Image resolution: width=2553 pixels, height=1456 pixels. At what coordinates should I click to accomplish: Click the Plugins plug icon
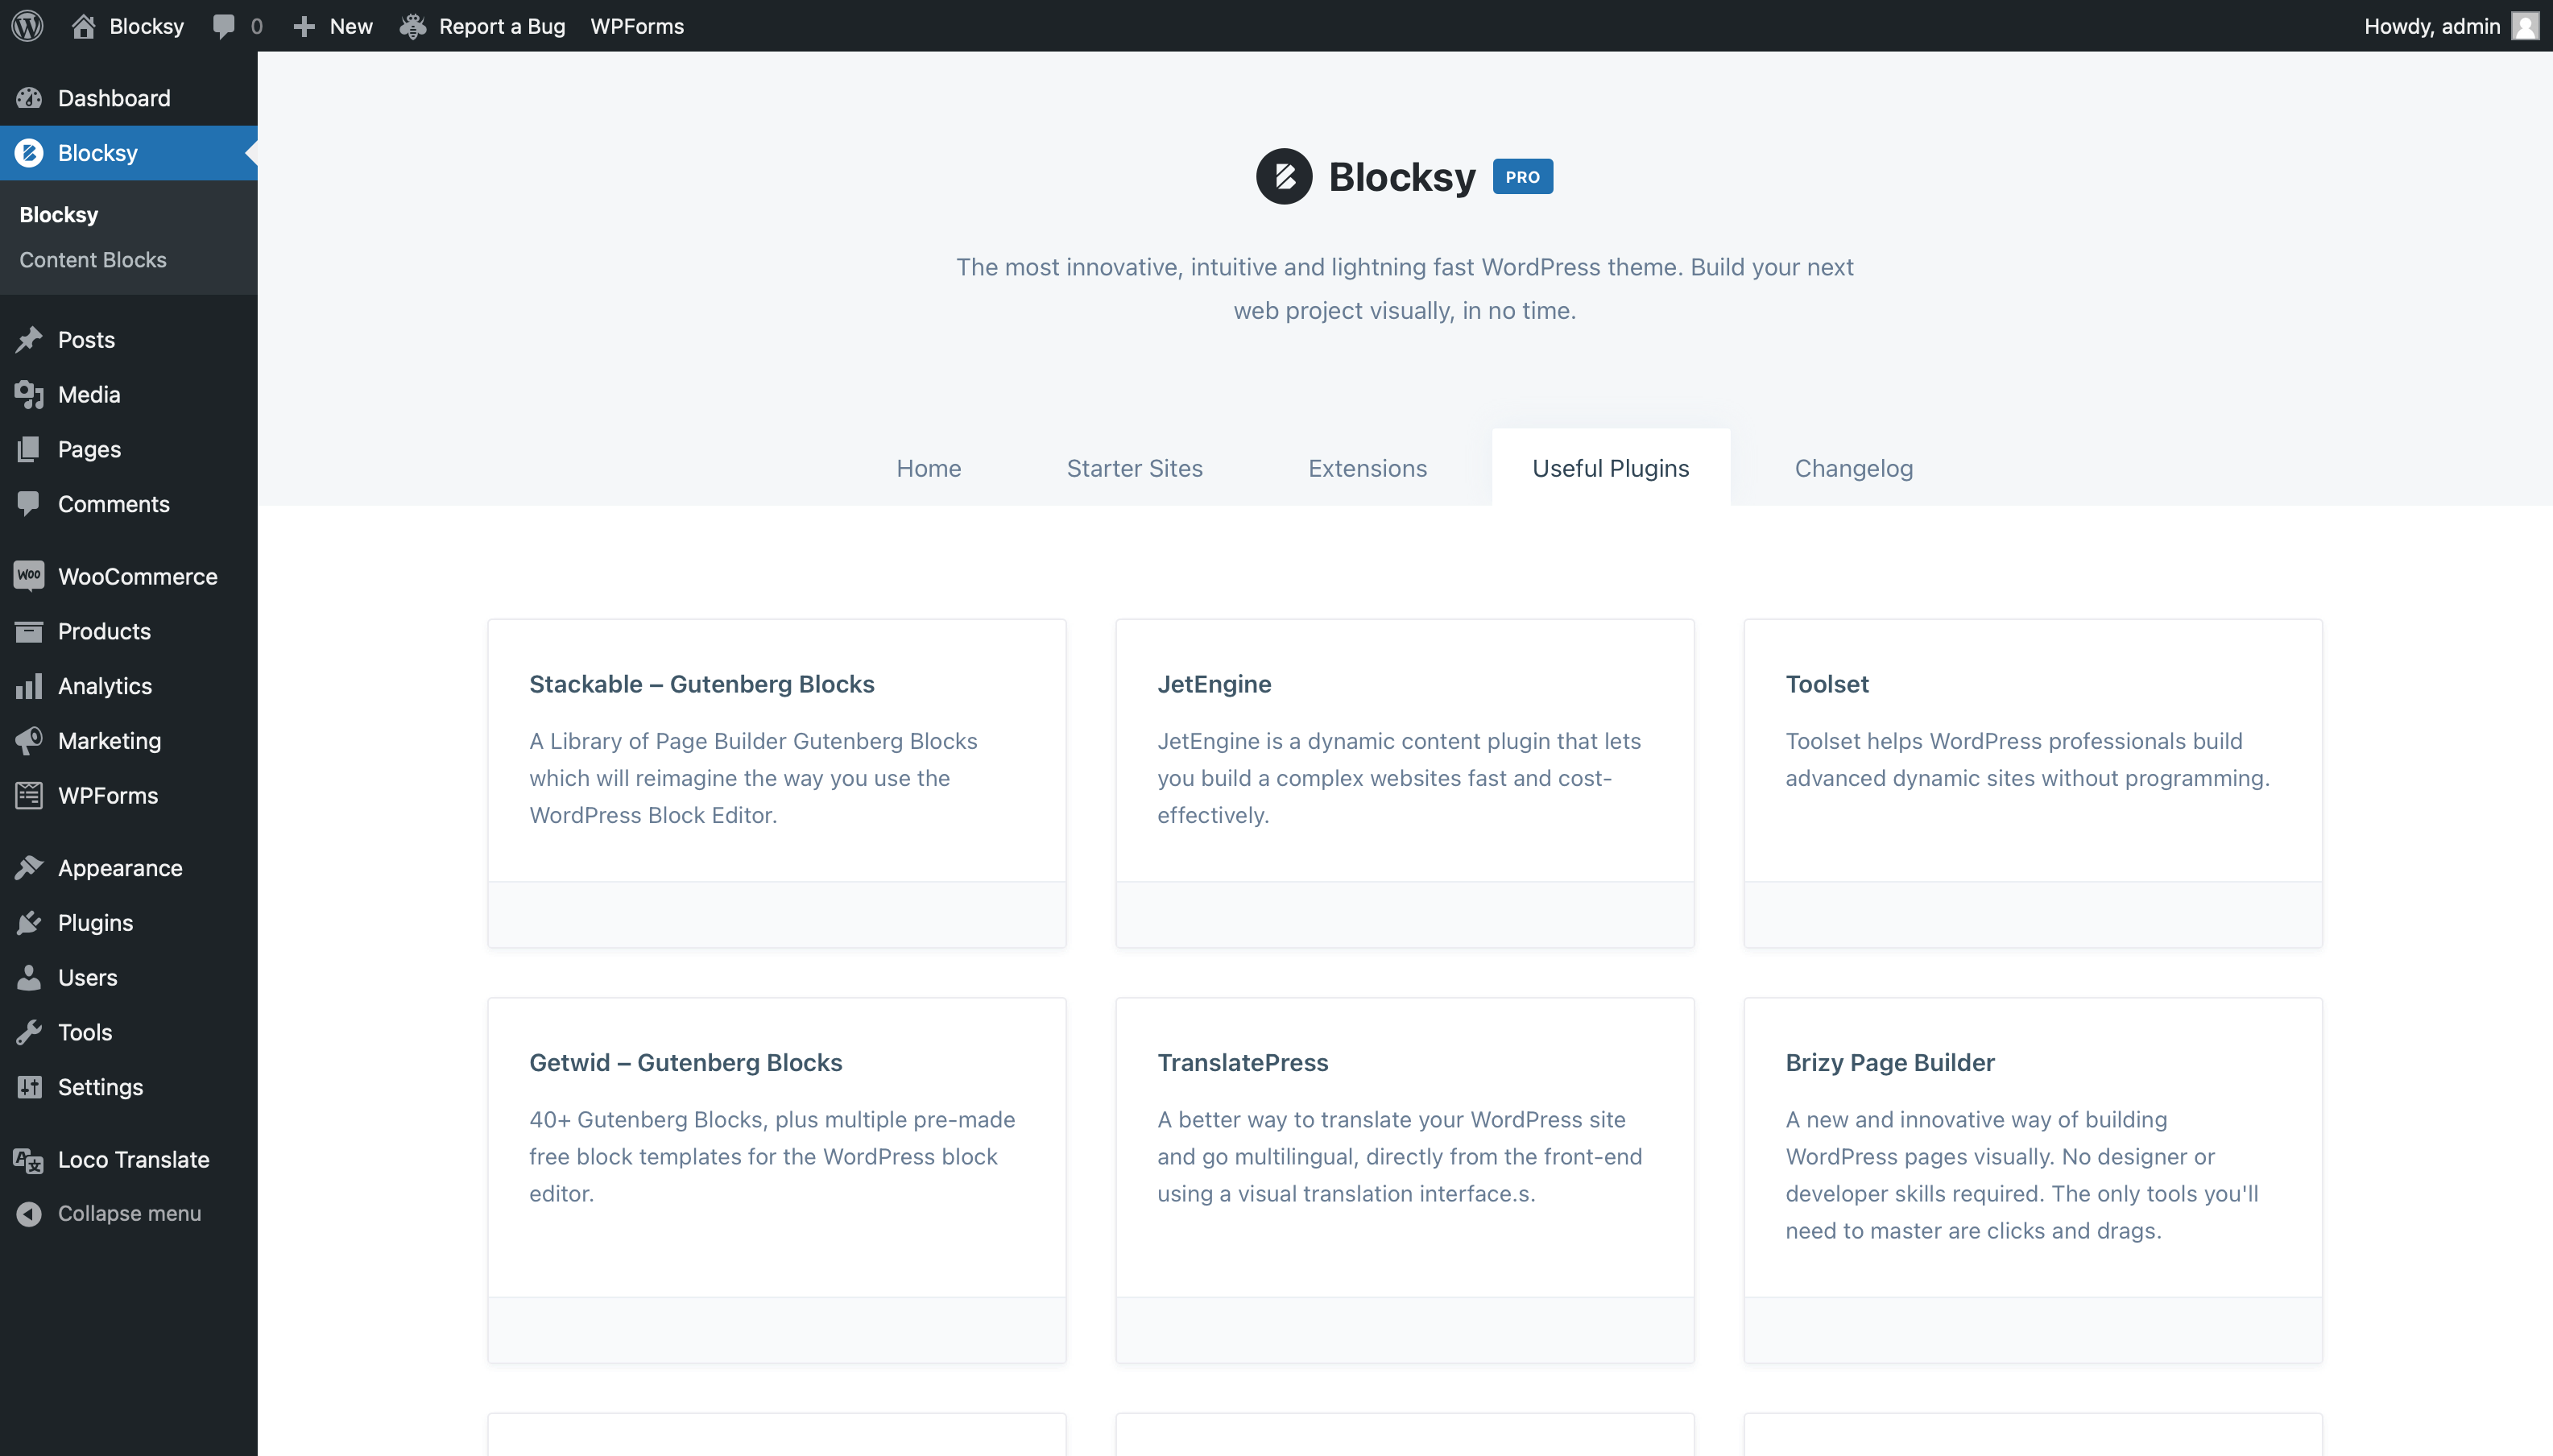(29, 923)
